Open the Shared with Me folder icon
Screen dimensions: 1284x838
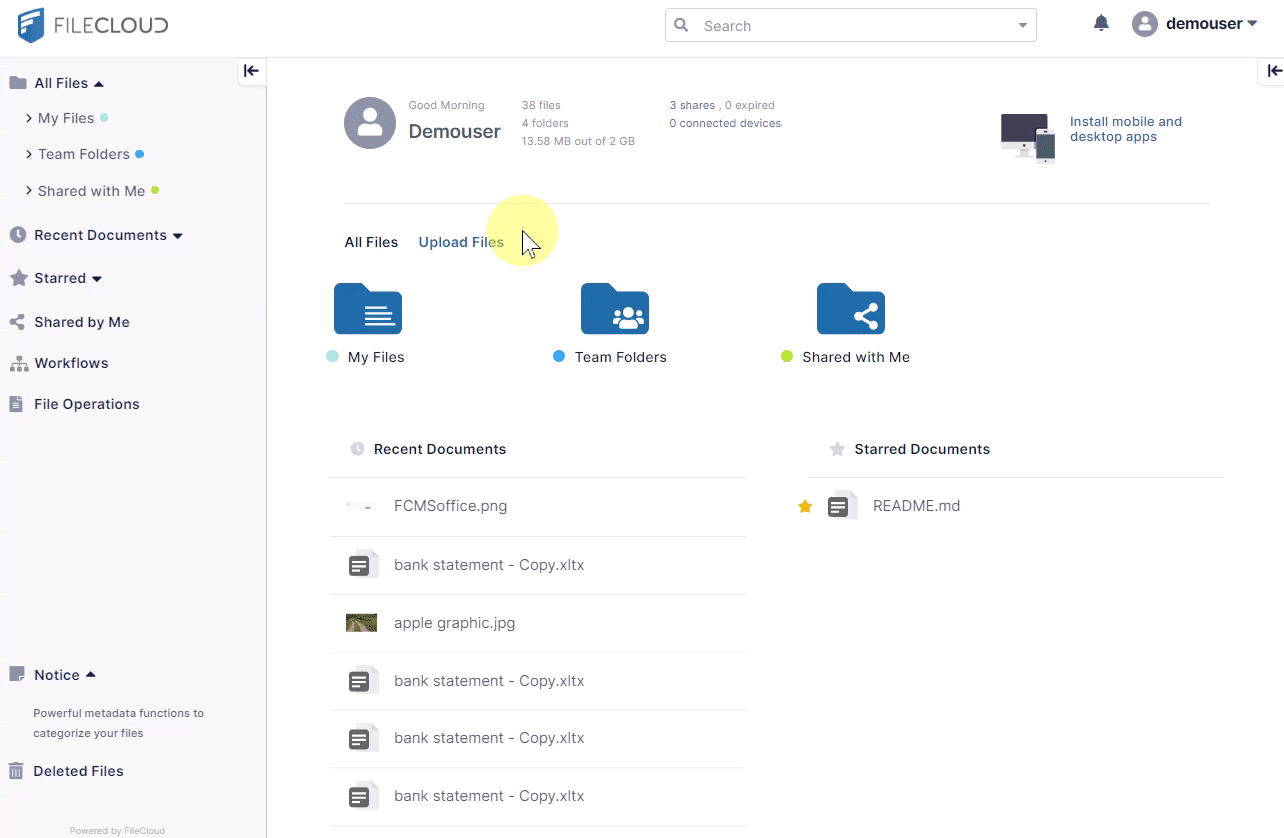850,309
